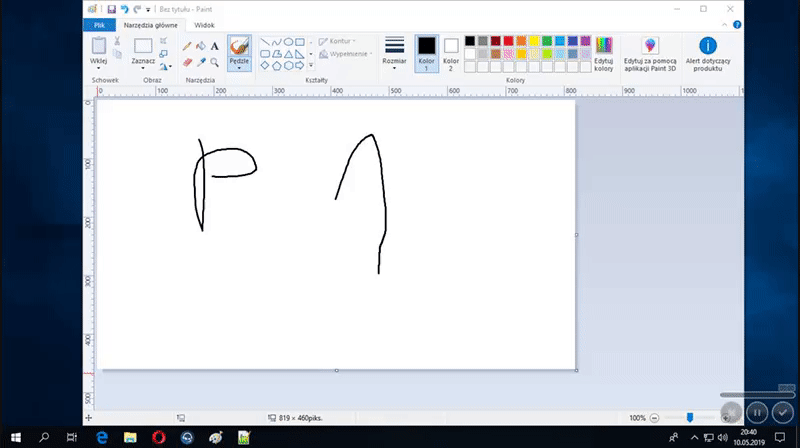Select the Color picker eyedropper tool
The width and height of the screenshot is (800, 448).
[201, 62]
